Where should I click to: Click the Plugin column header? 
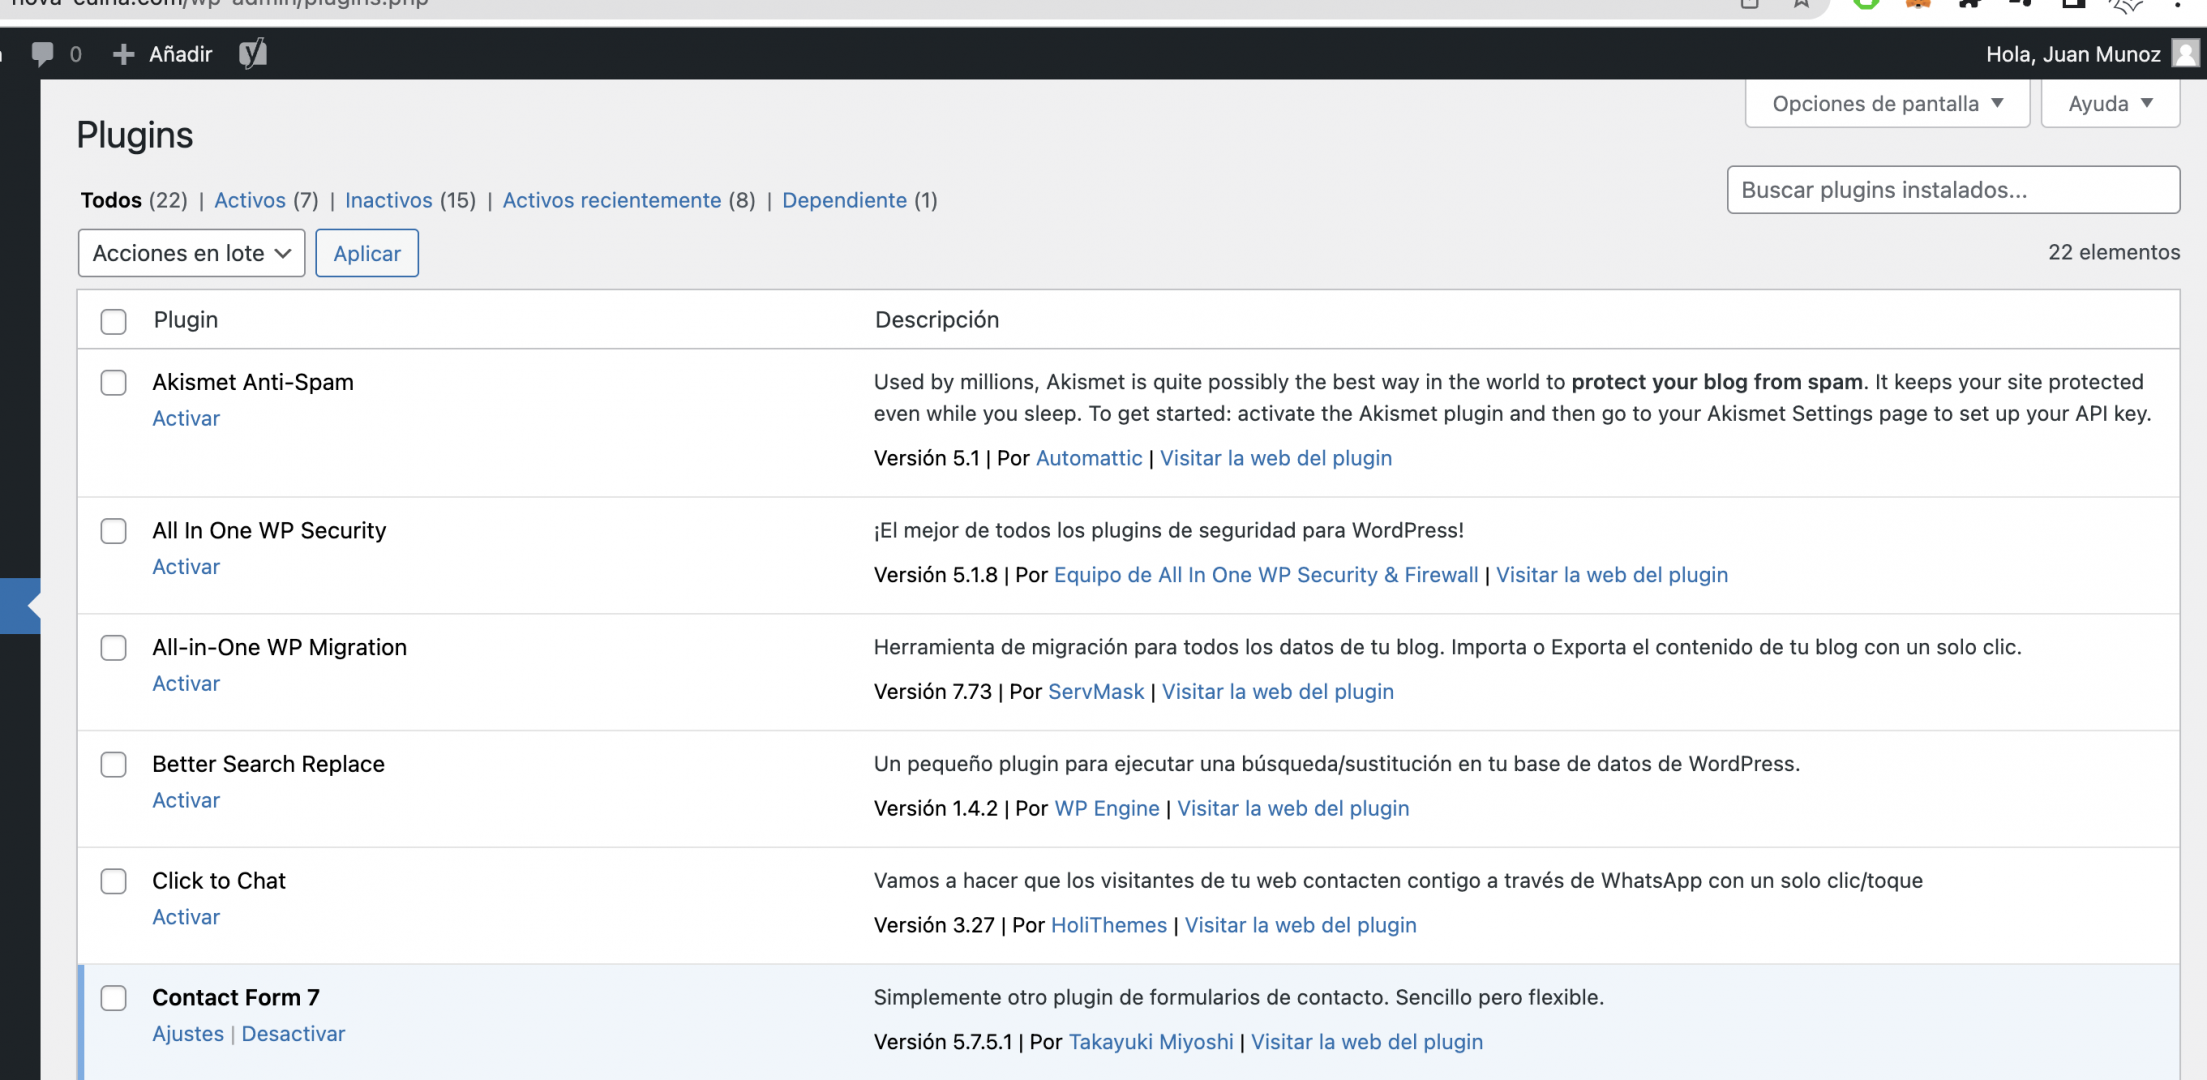(x=186, y=320)
